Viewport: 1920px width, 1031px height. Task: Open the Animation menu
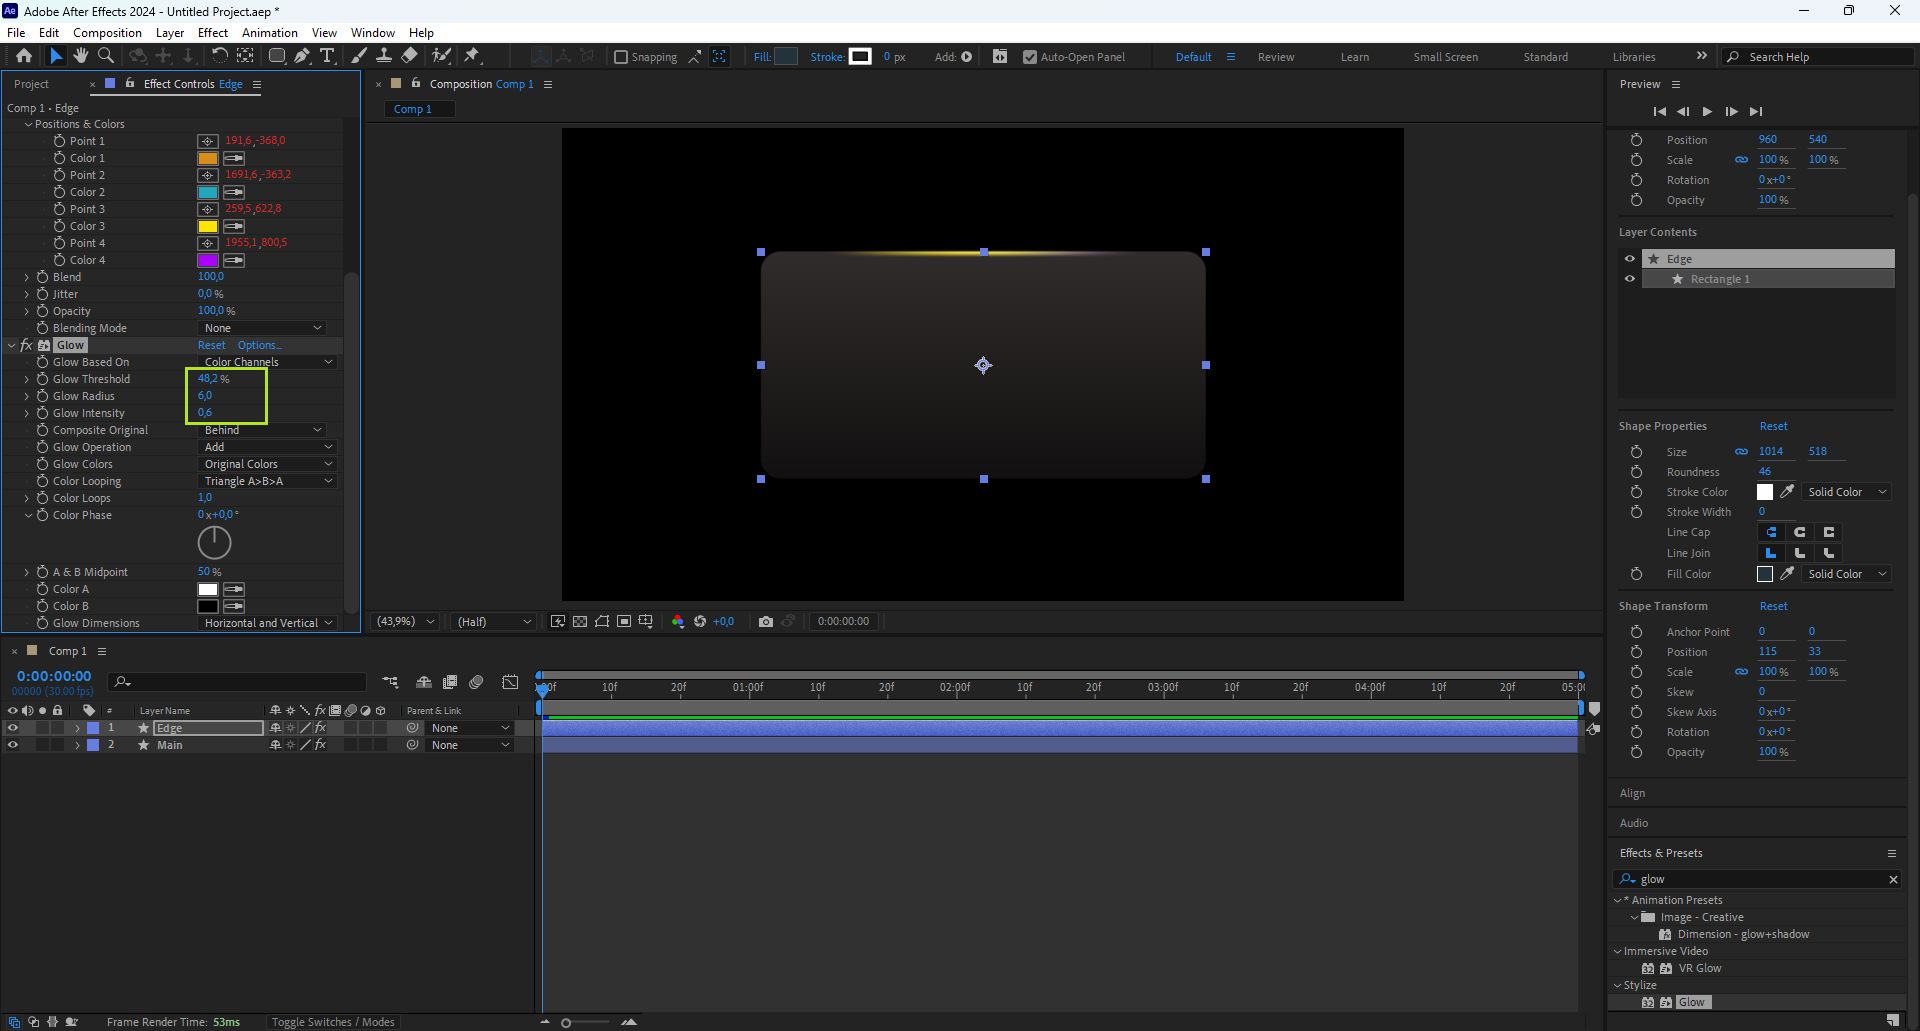(269, 33)
